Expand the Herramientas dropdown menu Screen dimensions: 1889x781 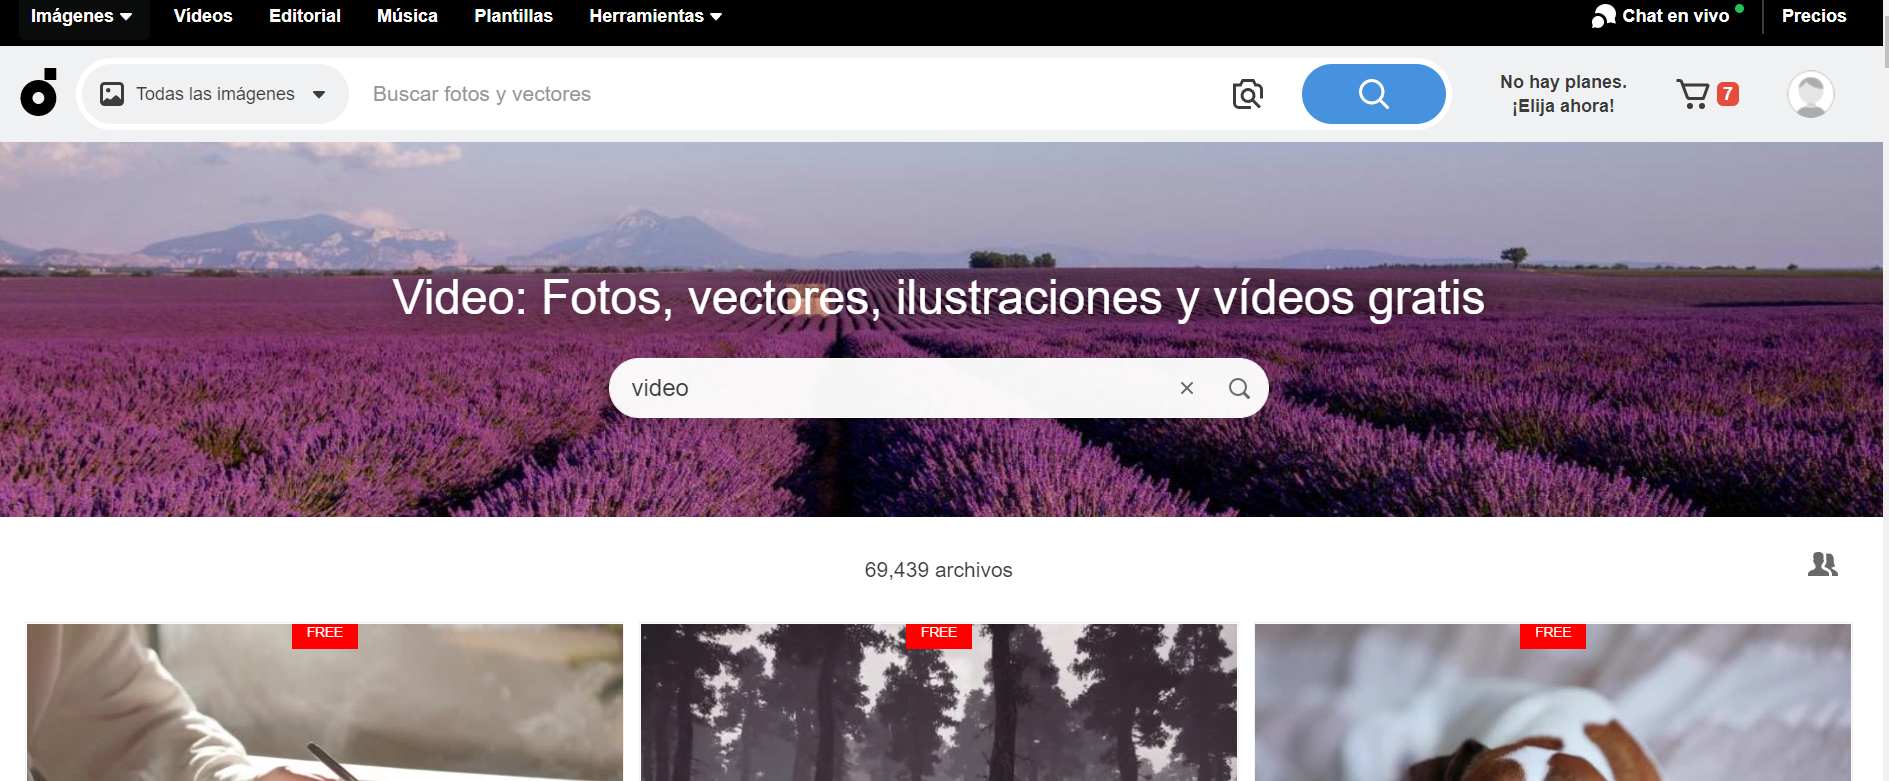(x=655, y=16)
